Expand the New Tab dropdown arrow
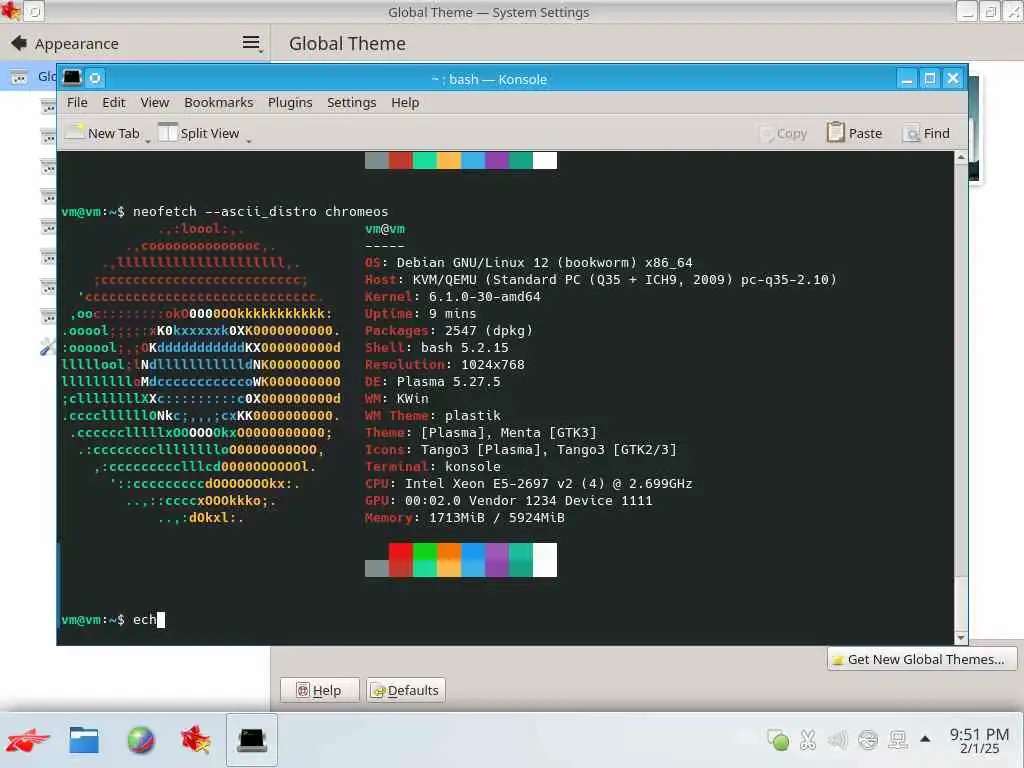 click(x=148, y=140)
